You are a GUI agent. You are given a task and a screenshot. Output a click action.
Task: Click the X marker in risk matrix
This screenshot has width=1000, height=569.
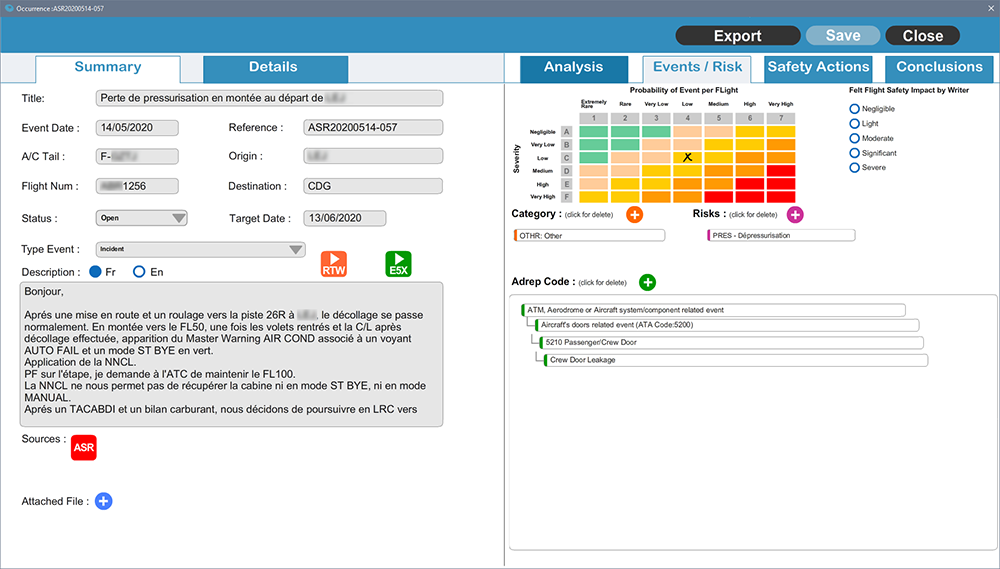[687, 158]
